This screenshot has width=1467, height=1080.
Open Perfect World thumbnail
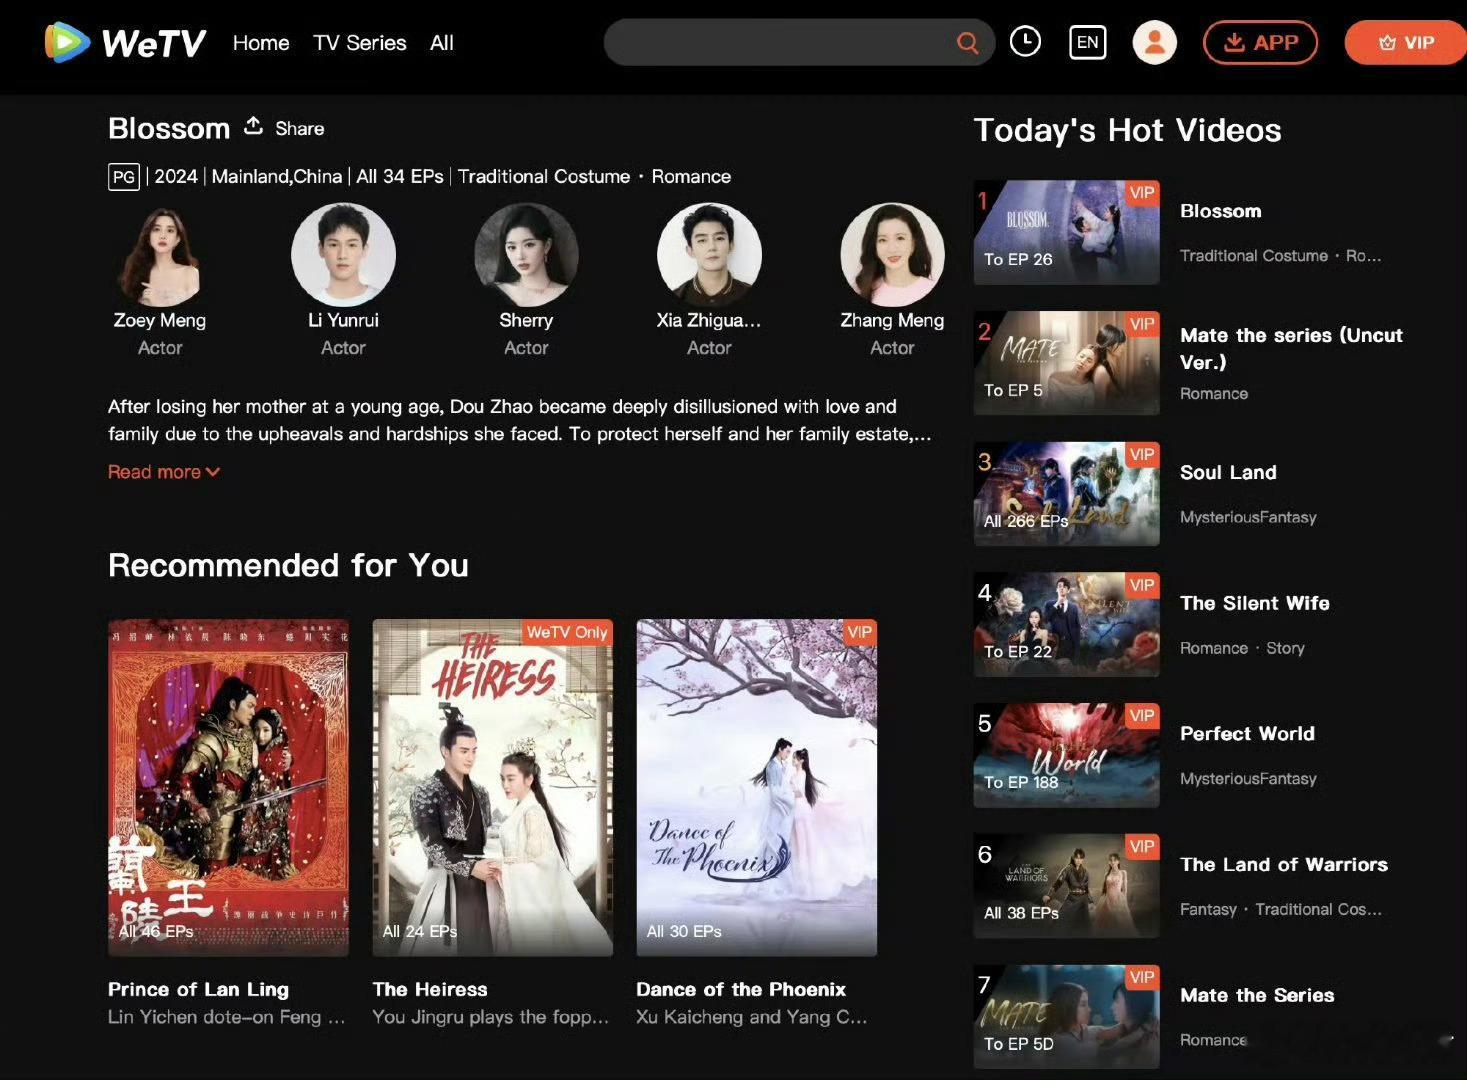[x=1067, y=755]
